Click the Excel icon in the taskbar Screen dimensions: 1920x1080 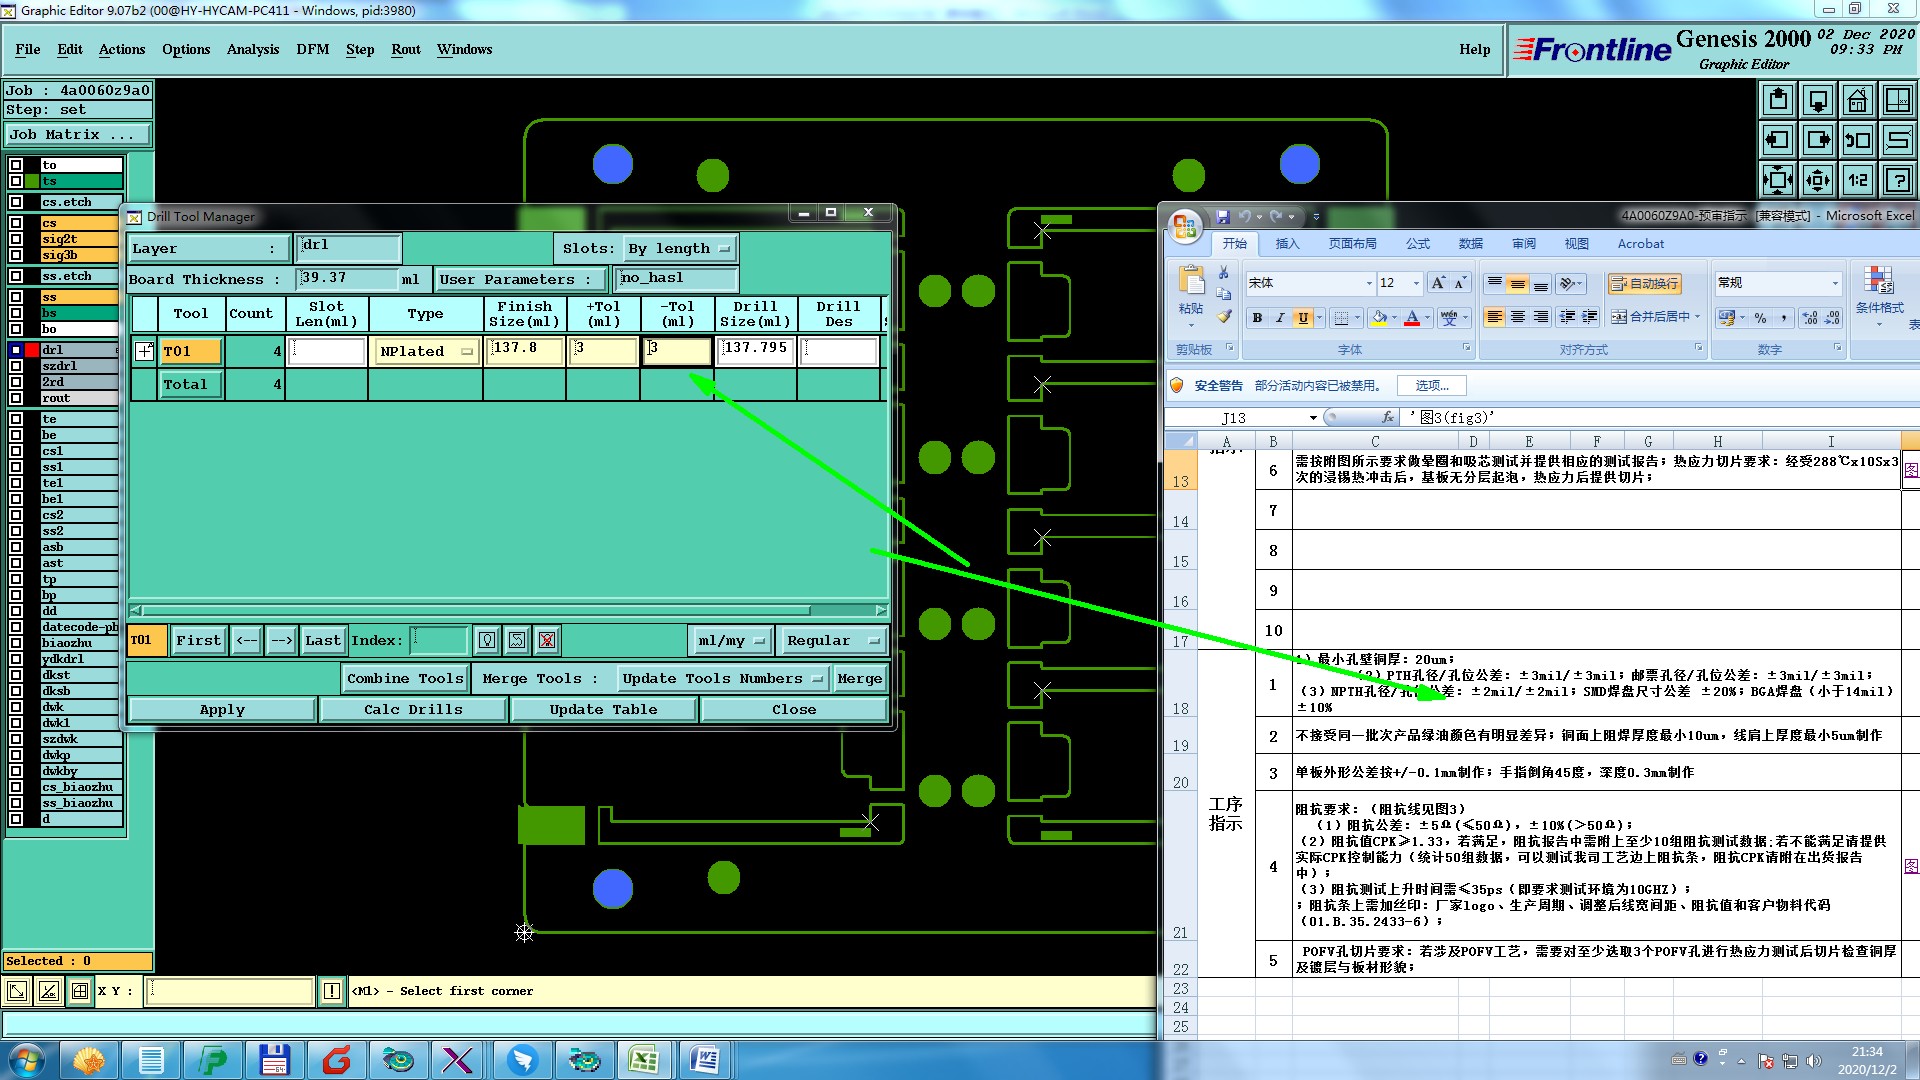(x=643, y=1060)
